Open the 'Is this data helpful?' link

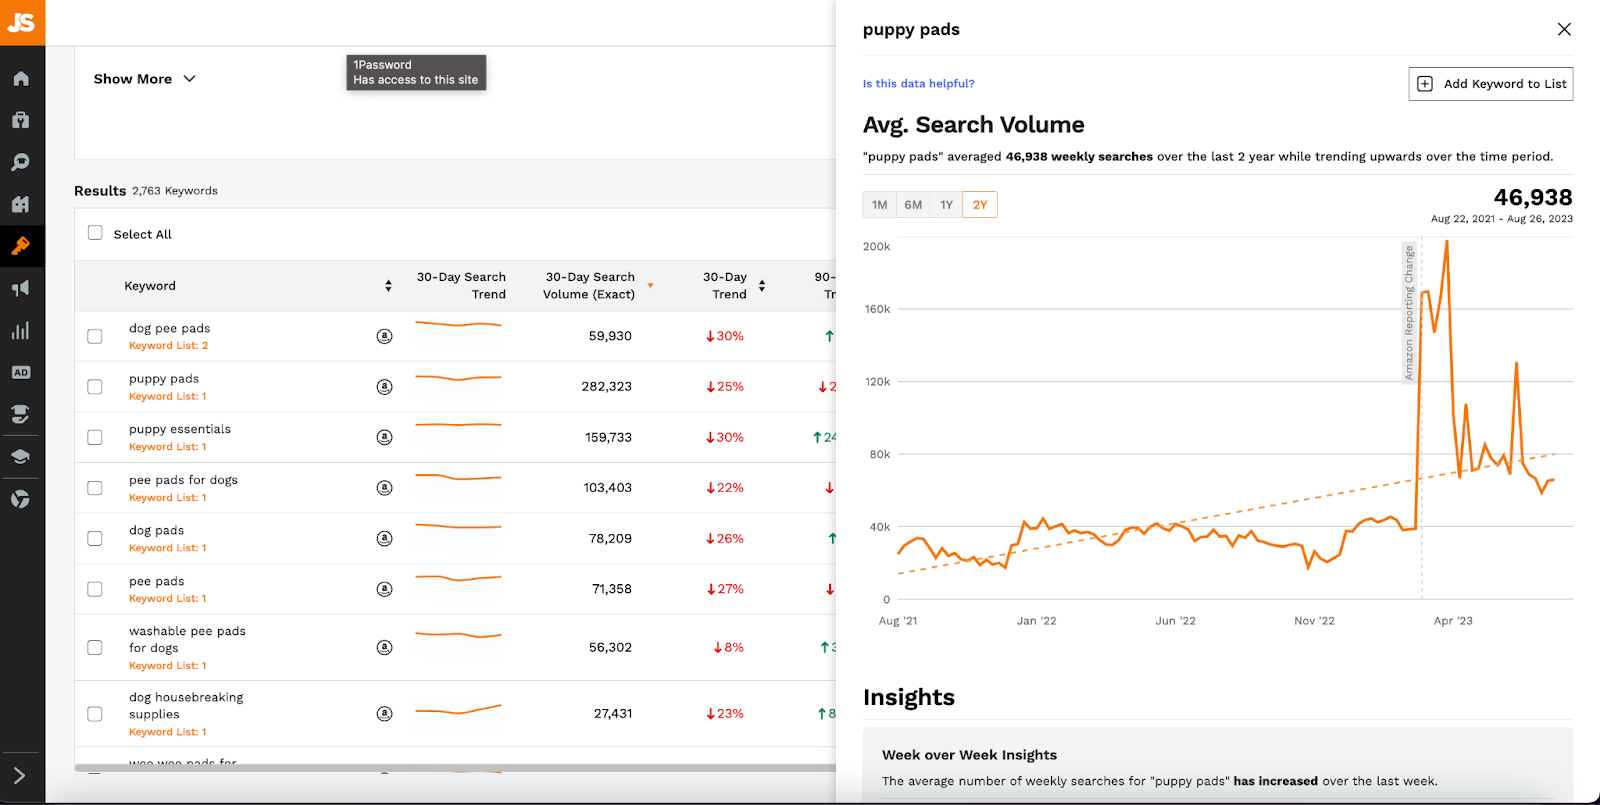click(918, 84)
